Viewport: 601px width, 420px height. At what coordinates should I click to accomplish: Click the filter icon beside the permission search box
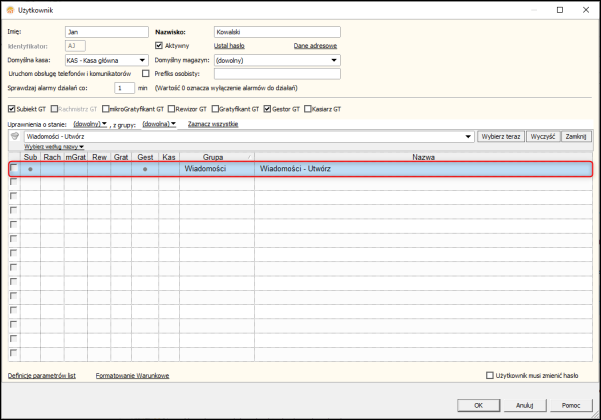click(x=15, y=136)
